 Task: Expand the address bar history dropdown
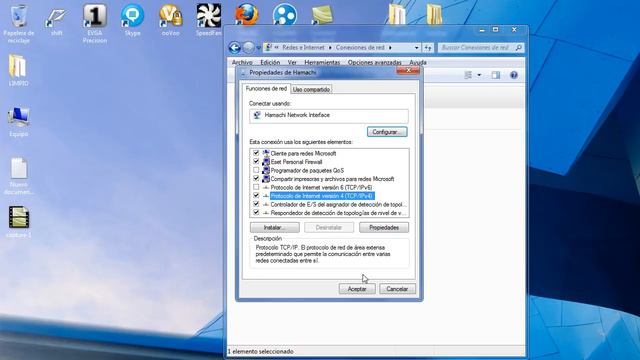pos(416,48)
